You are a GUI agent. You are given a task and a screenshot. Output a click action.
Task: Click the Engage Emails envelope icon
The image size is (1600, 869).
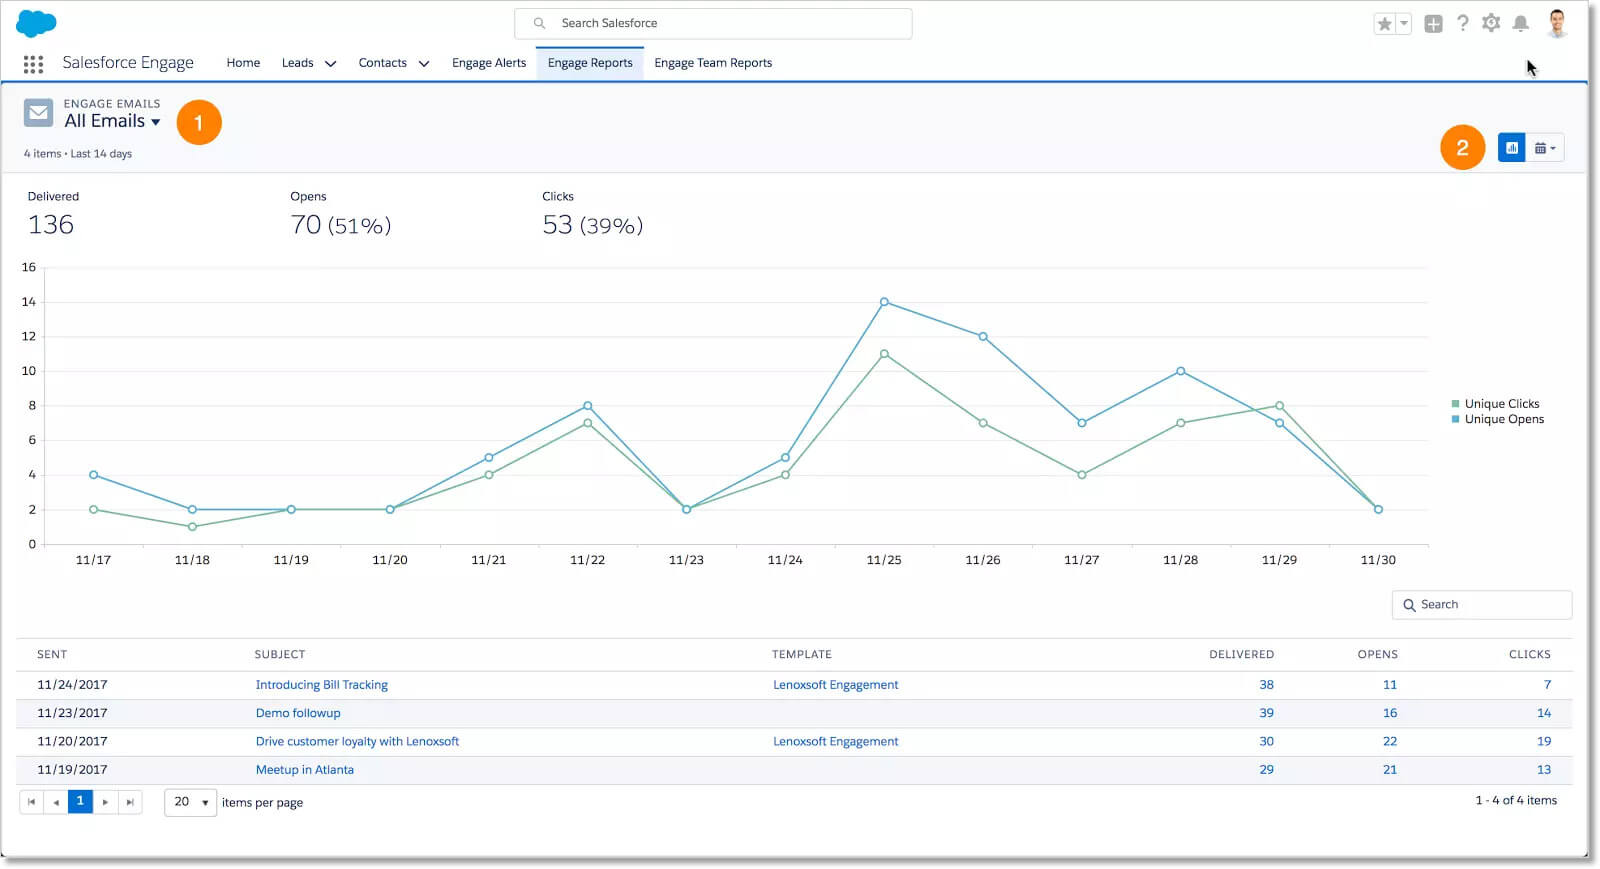[x=39, y=113]
